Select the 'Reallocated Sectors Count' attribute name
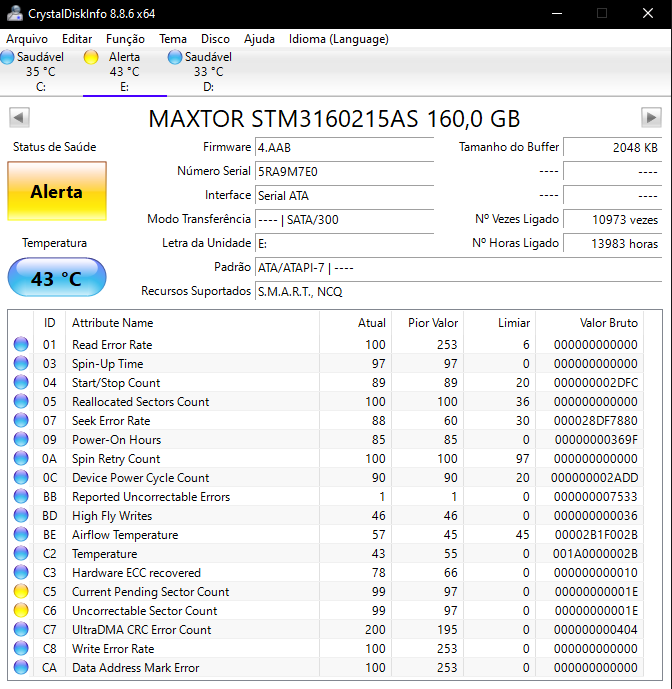This screenshot has height=689, width=672. click(x=141, y=402)
